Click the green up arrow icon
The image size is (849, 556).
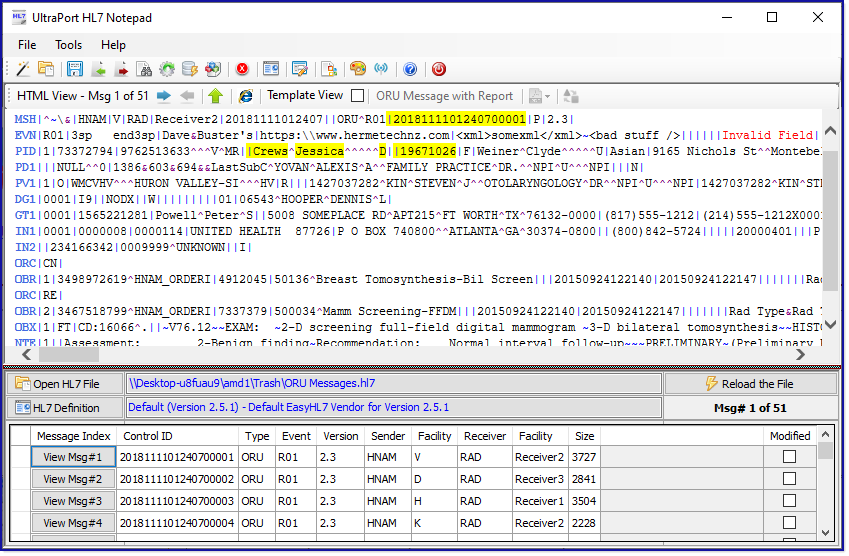click(215, 96)
